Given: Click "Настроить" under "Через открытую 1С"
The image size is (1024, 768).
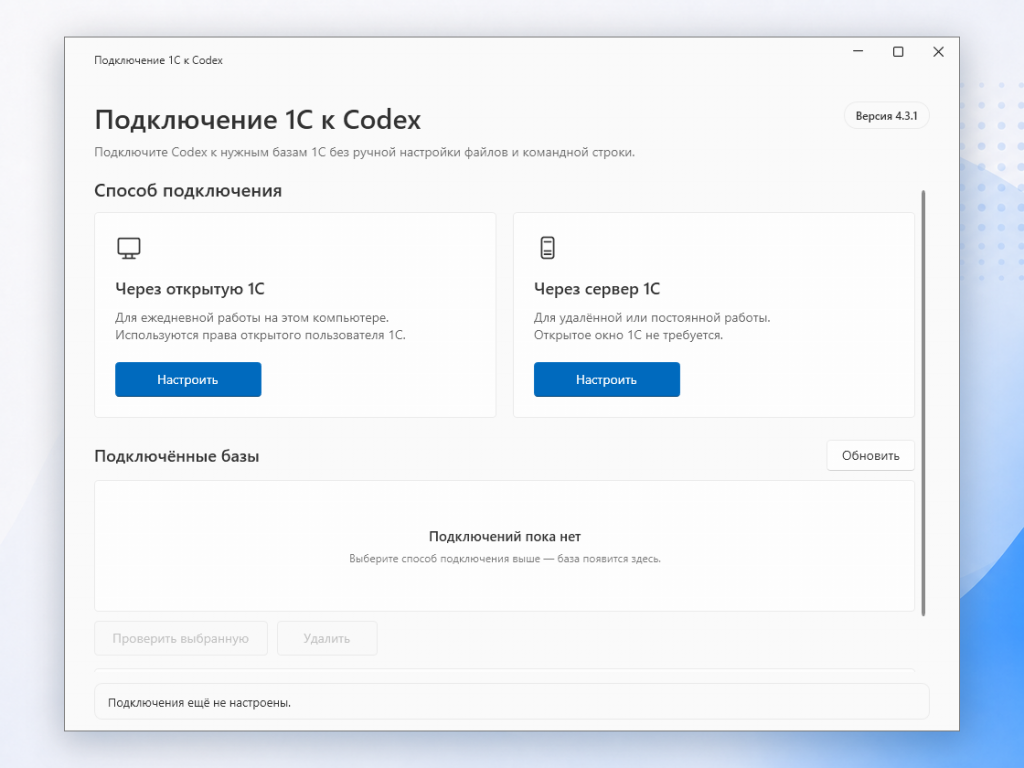Looking at the screenshot, I should [x=188, y=379].
